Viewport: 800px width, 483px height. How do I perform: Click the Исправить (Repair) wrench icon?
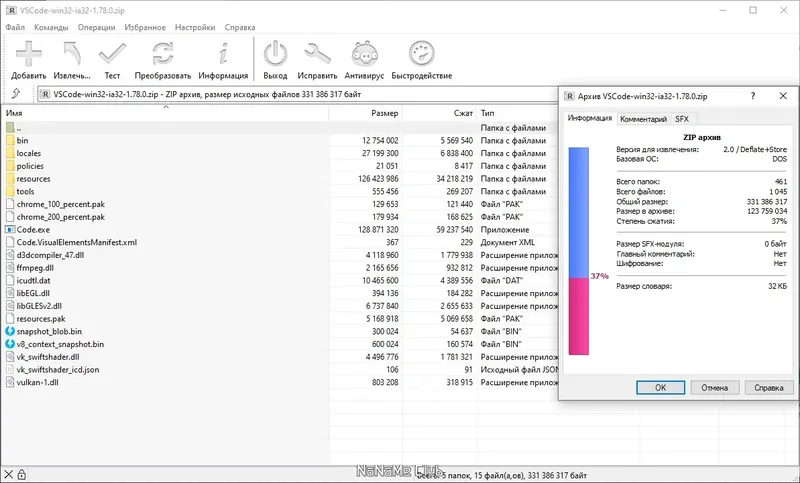point(317,54)
